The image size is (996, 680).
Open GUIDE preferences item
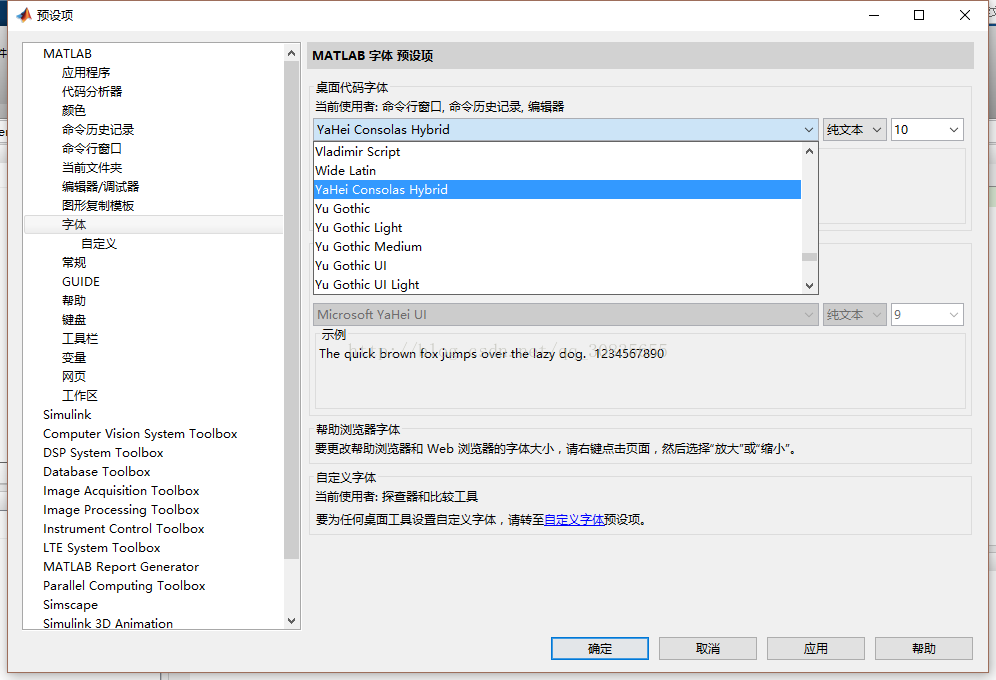click(x=81, y=281)
